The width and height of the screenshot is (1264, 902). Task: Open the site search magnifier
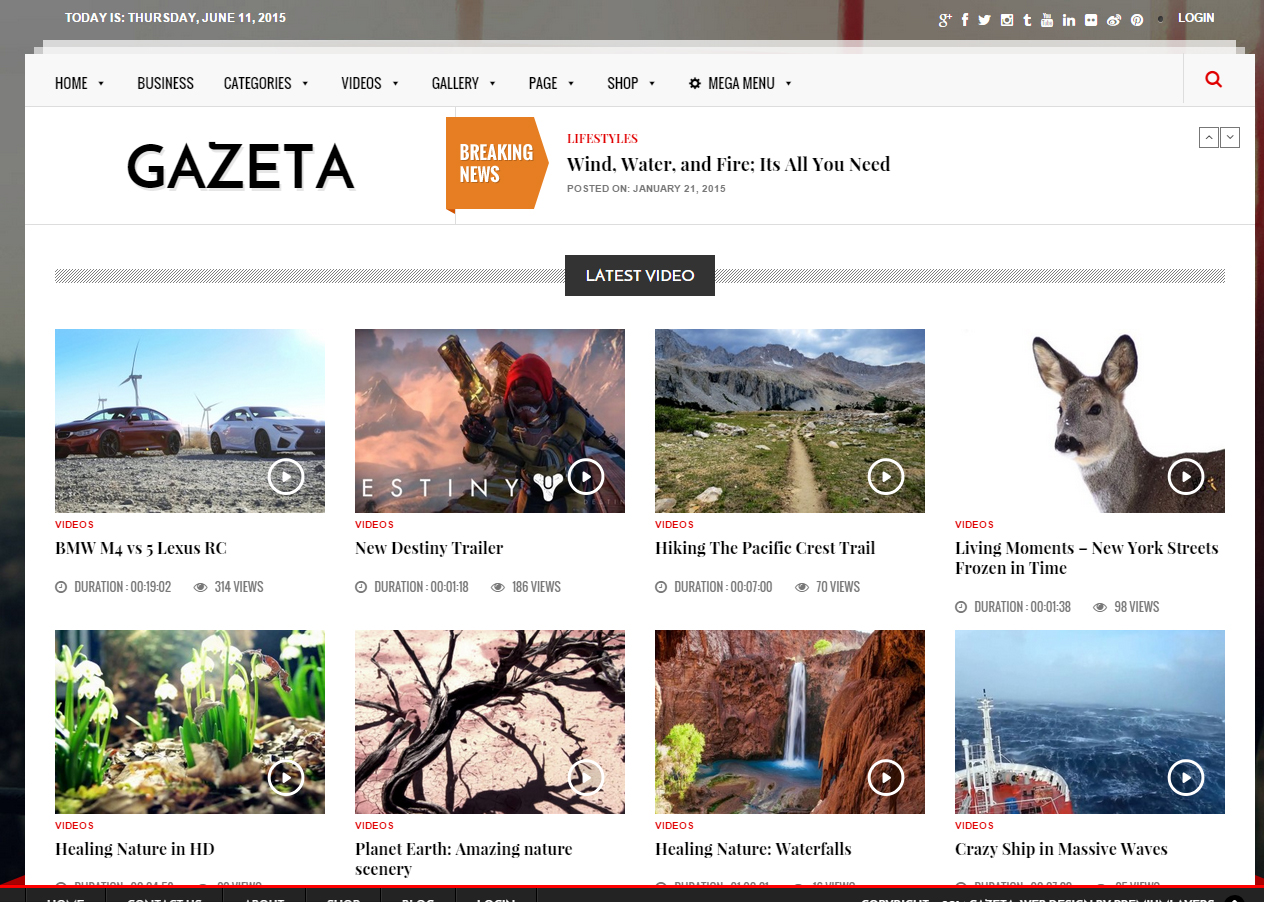(1213, 78)
